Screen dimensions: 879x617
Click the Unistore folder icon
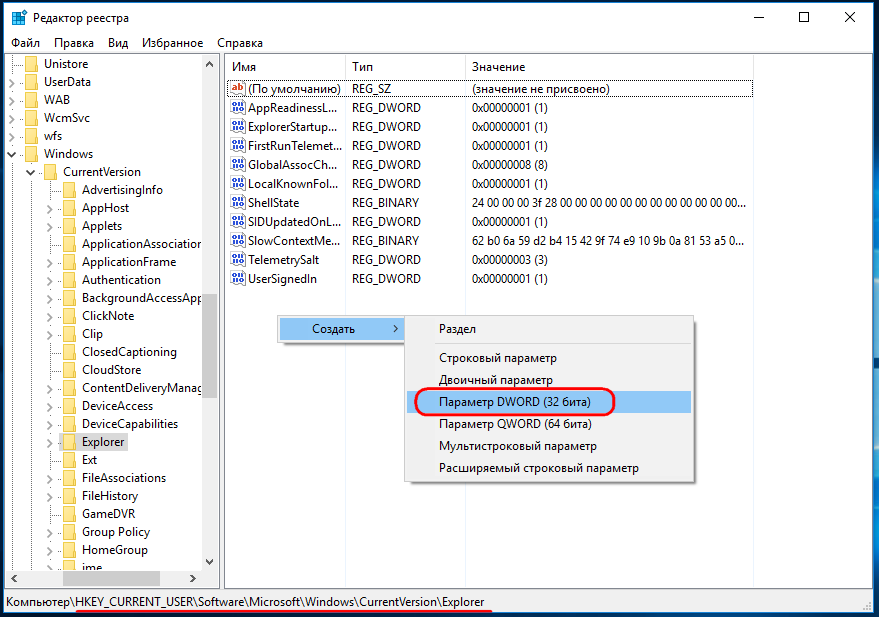tap(31, 64)
